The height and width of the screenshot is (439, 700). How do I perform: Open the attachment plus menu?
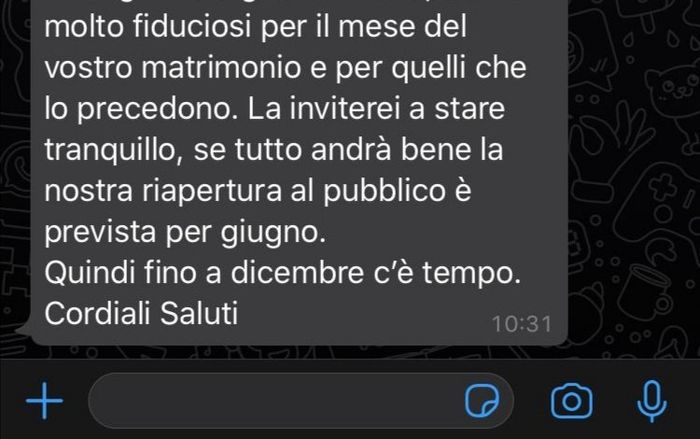coord(44,401)
